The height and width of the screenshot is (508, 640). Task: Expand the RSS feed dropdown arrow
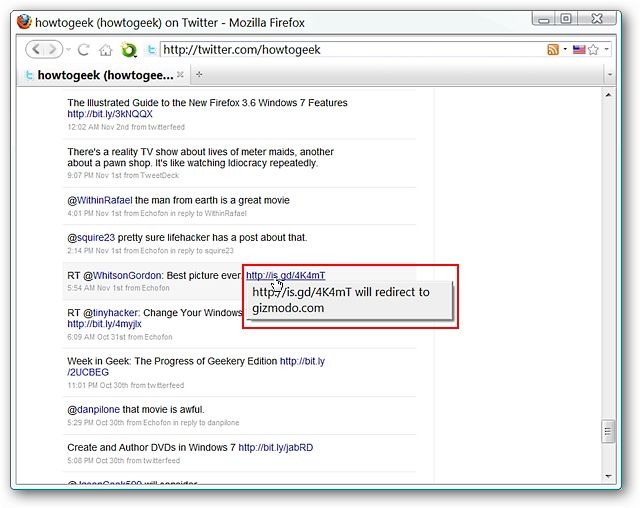click(x=565, y=49)
